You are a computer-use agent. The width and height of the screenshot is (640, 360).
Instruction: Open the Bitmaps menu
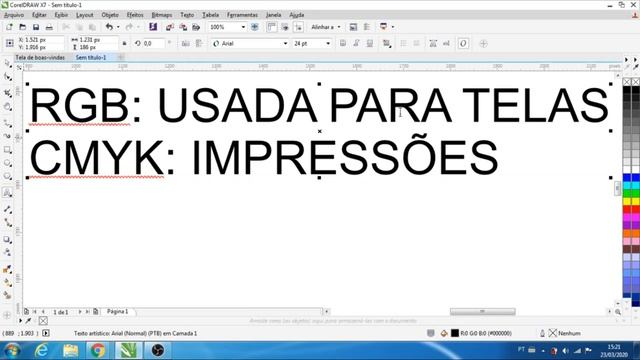(162, 15)
